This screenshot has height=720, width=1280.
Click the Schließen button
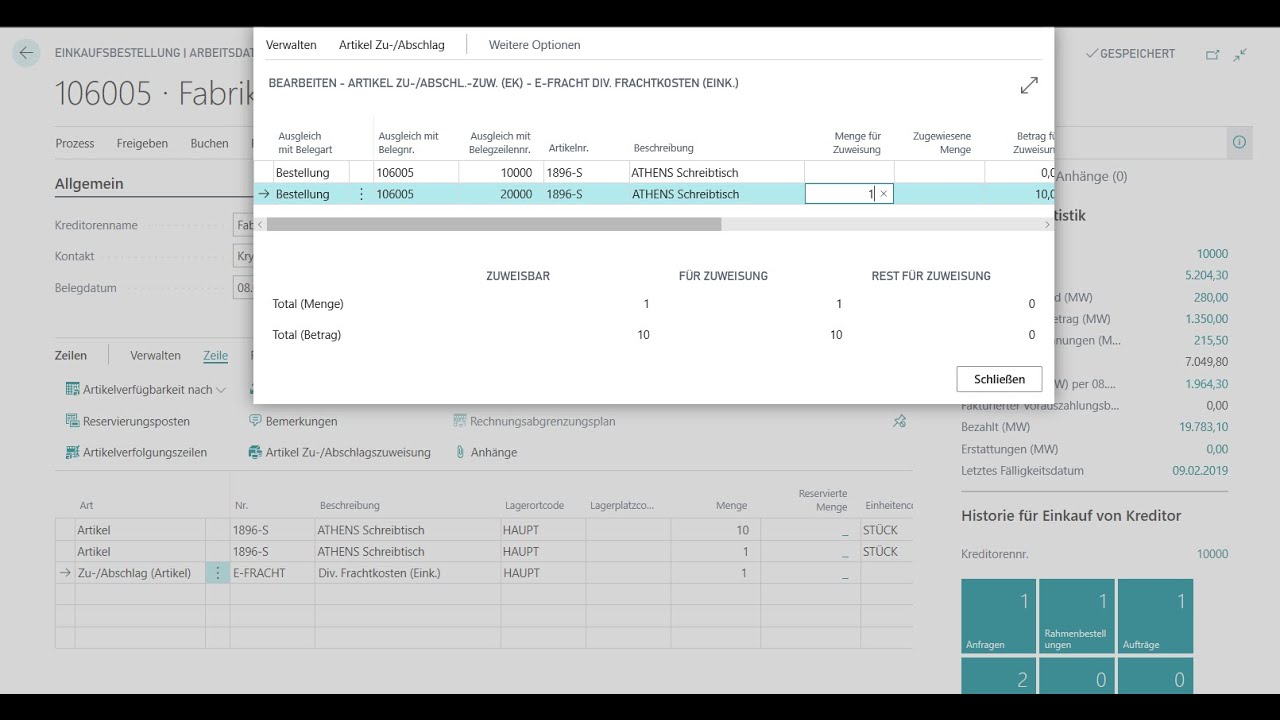(x=999, y=379)
